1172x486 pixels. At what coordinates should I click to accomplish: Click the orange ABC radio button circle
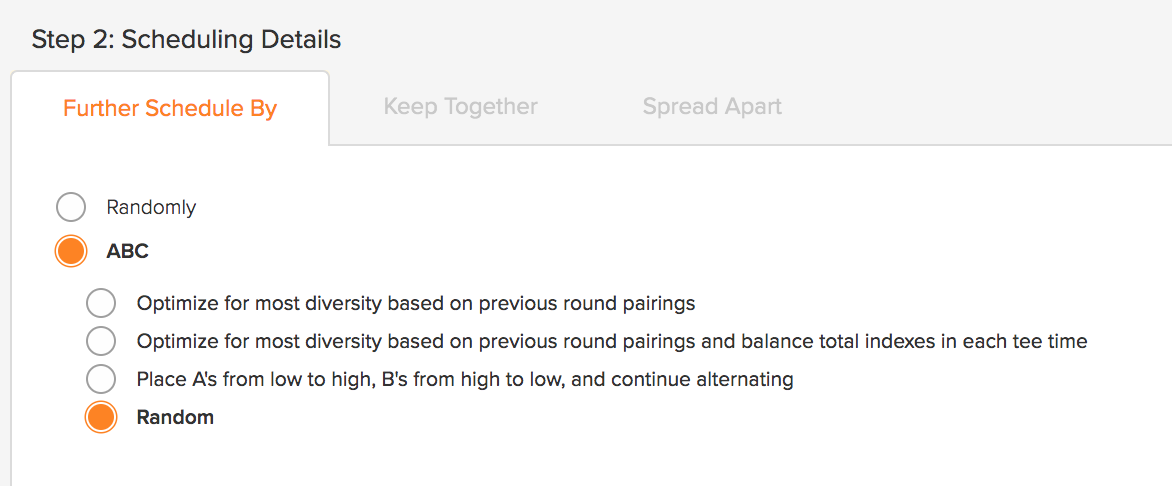(x=71, y=251)
